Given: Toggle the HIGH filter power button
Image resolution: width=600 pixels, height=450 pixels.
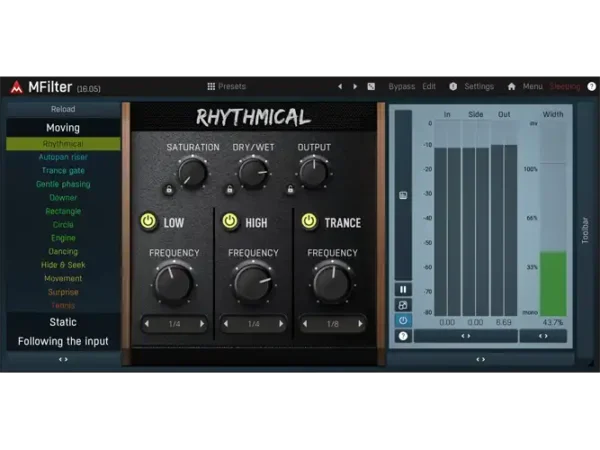Looking at the screenshot, I should pyautogui.click(x=230, y=221).
